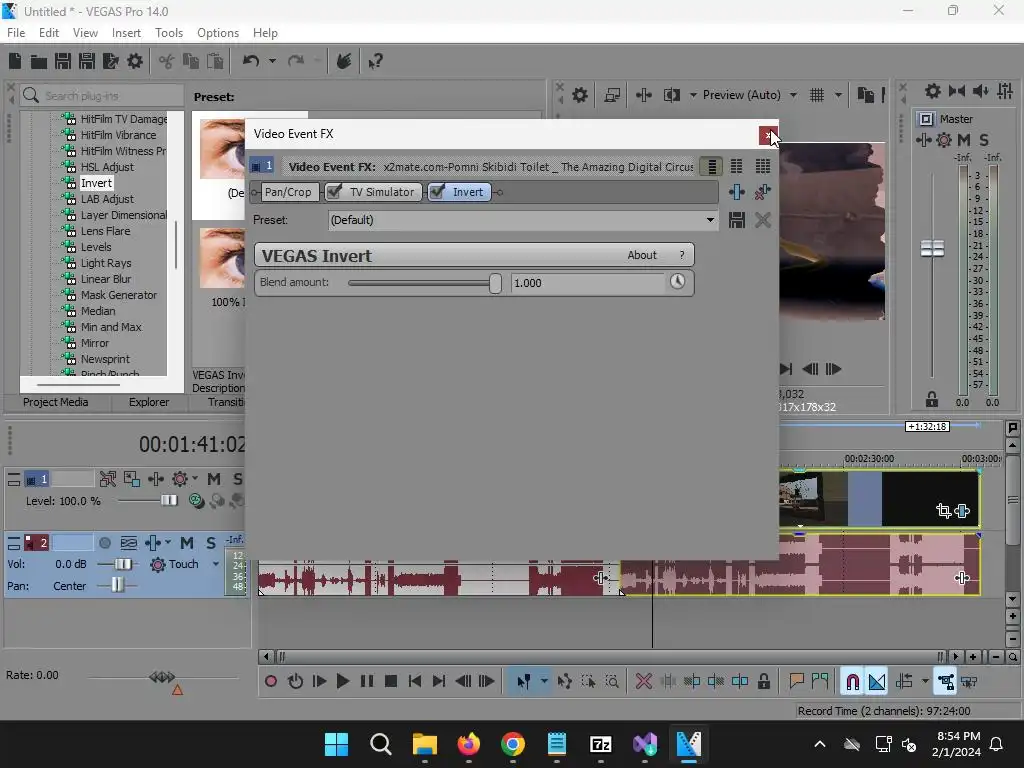Pause playback in transport bar
The width and height of the screenshot is (1024, 768).
(367, 682)
